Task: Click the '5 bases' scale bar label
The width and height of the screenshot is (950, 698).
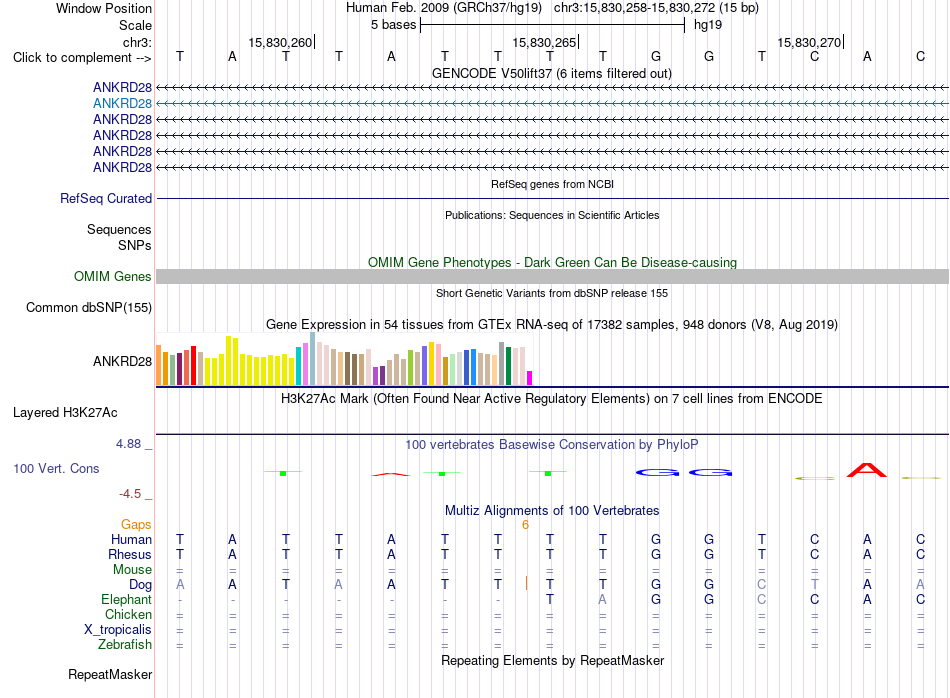Action: [394, 25]
